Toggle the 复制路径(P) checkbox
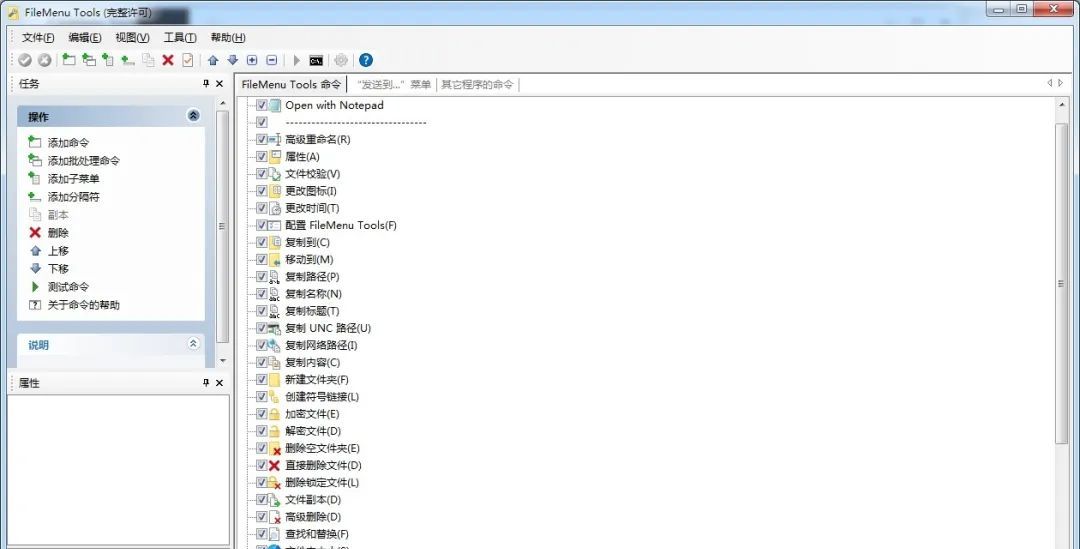1080x549 pixels. [262, 277]
